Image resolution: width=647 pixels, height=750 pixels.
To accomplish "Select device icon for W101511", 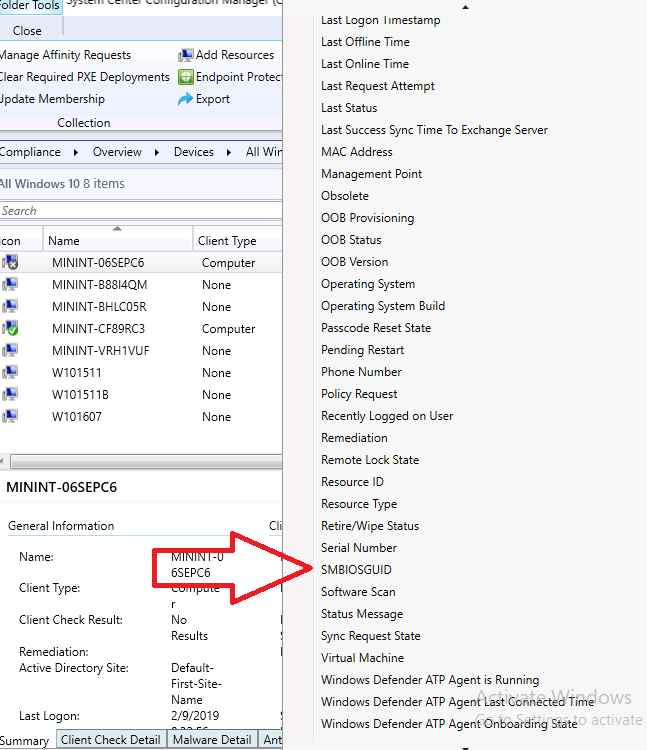I will coord(10,373).
